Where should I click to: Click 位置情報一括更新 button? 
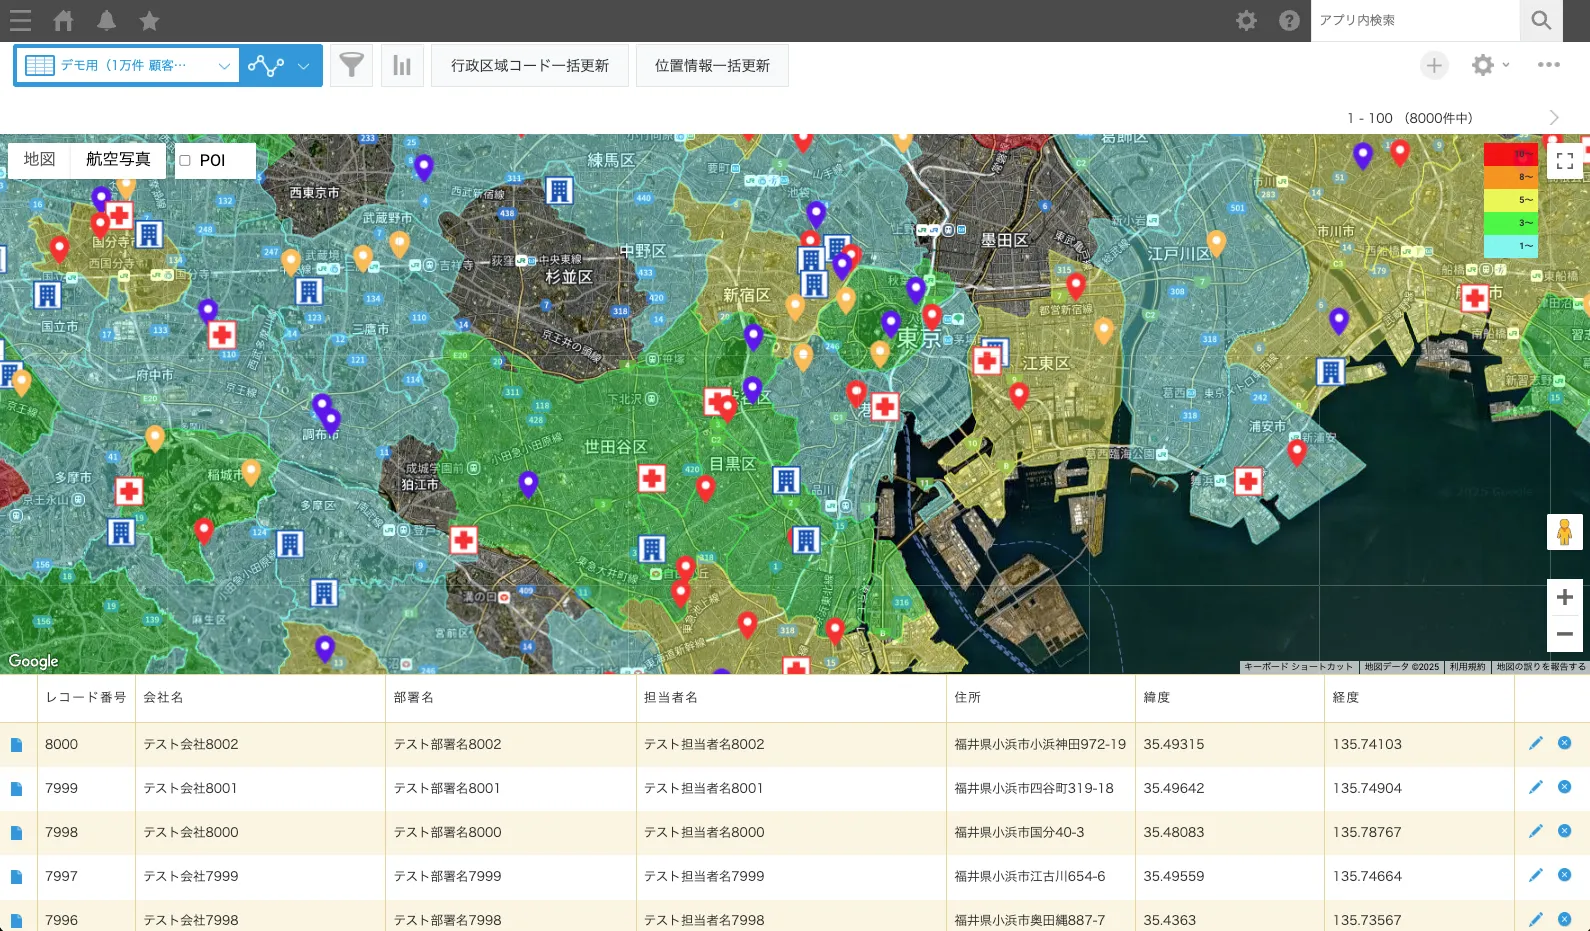click(712, 66)
